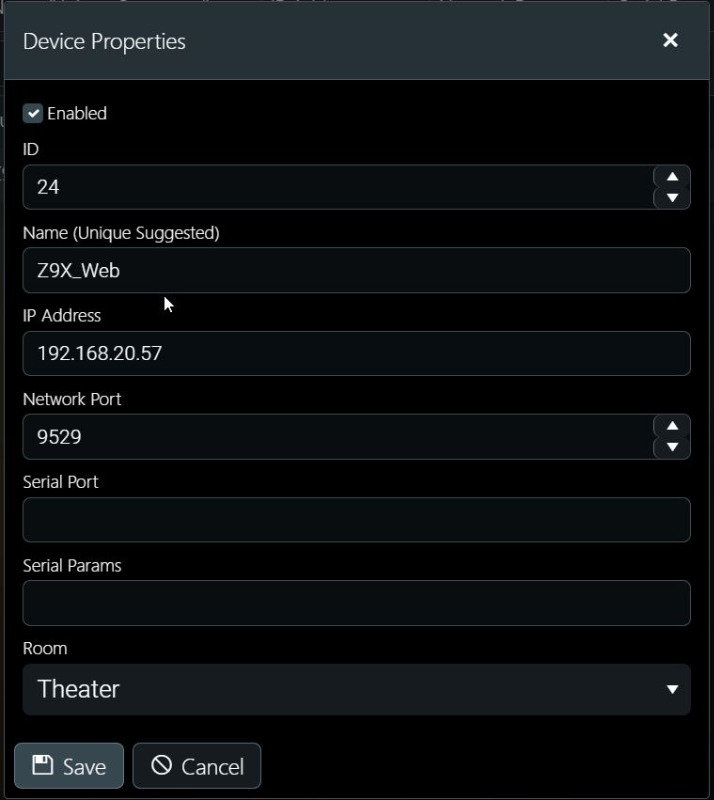Increase Network Port using up arrow
This screenshot has height=800, width=714.
click(672, 426)
